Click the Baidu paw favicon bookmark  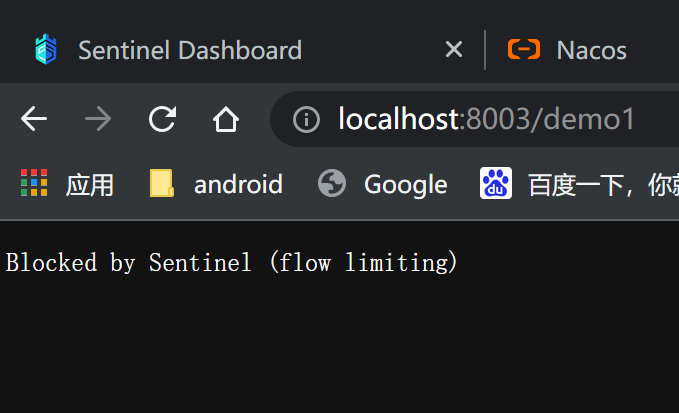pos(496,183)
